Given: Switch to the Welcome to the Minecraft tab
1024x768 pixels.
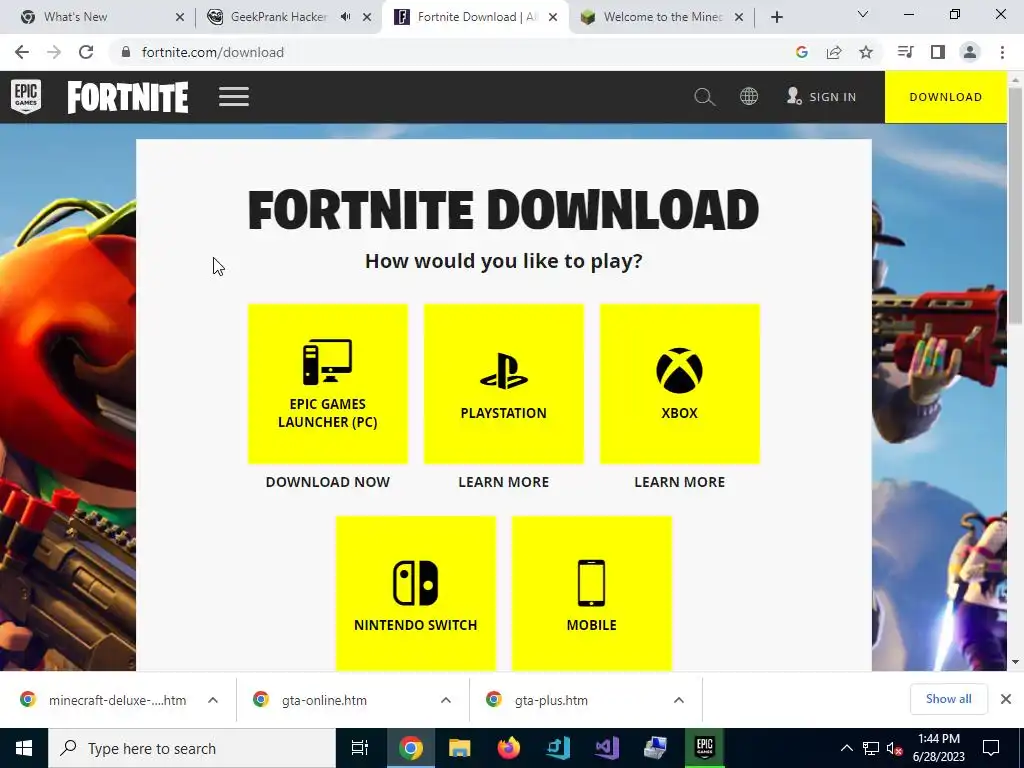Looking at the screenshot, I should [662, 17].
